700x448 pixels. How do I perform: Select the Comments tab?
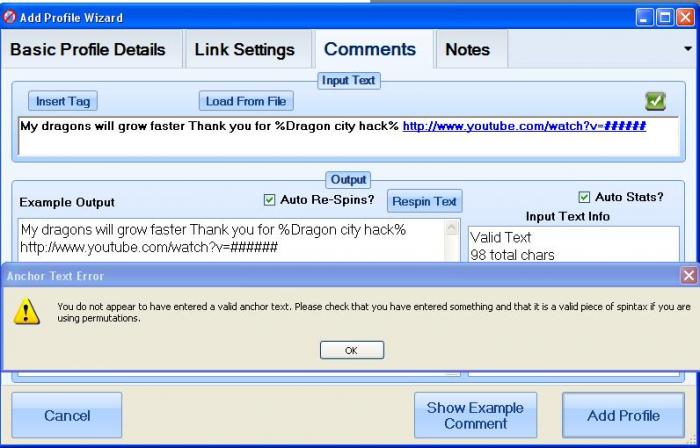coord(370,49)
